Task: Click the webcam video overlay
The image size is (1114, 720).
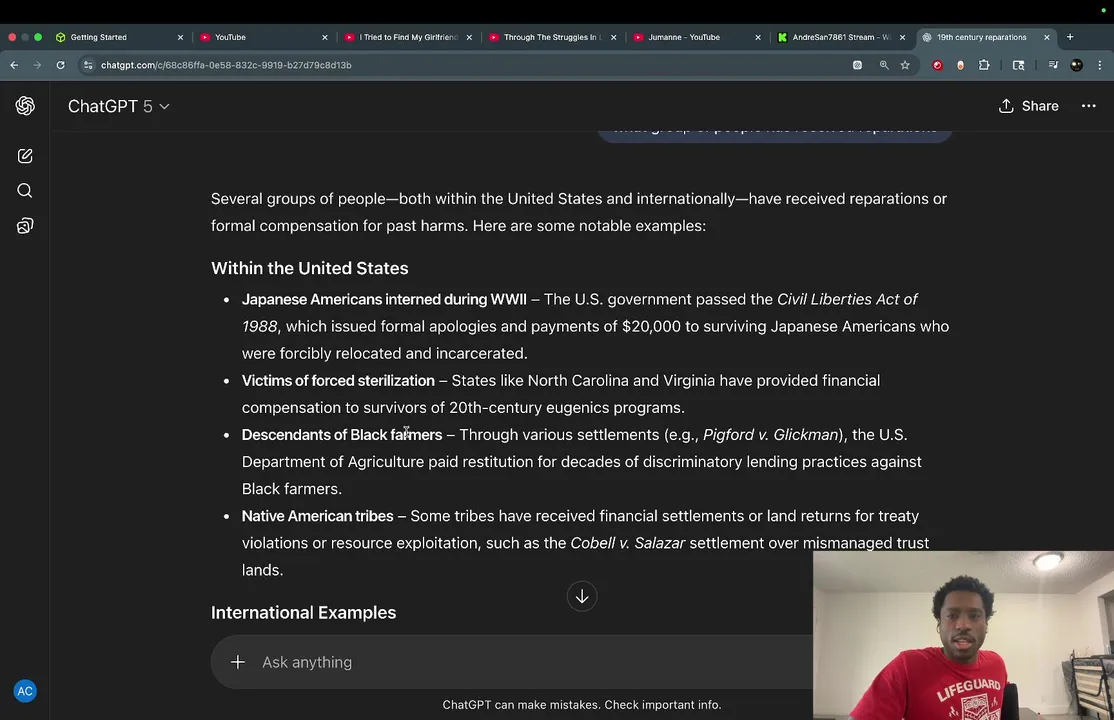Action: point(963,635)
